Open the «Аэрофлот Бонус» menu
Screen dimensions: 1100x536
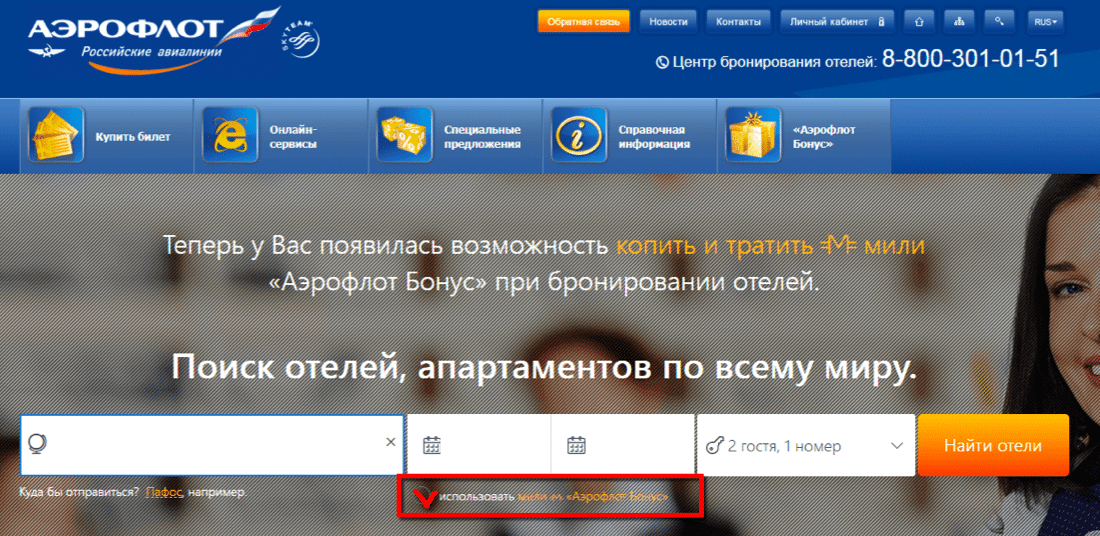(804, 136)
